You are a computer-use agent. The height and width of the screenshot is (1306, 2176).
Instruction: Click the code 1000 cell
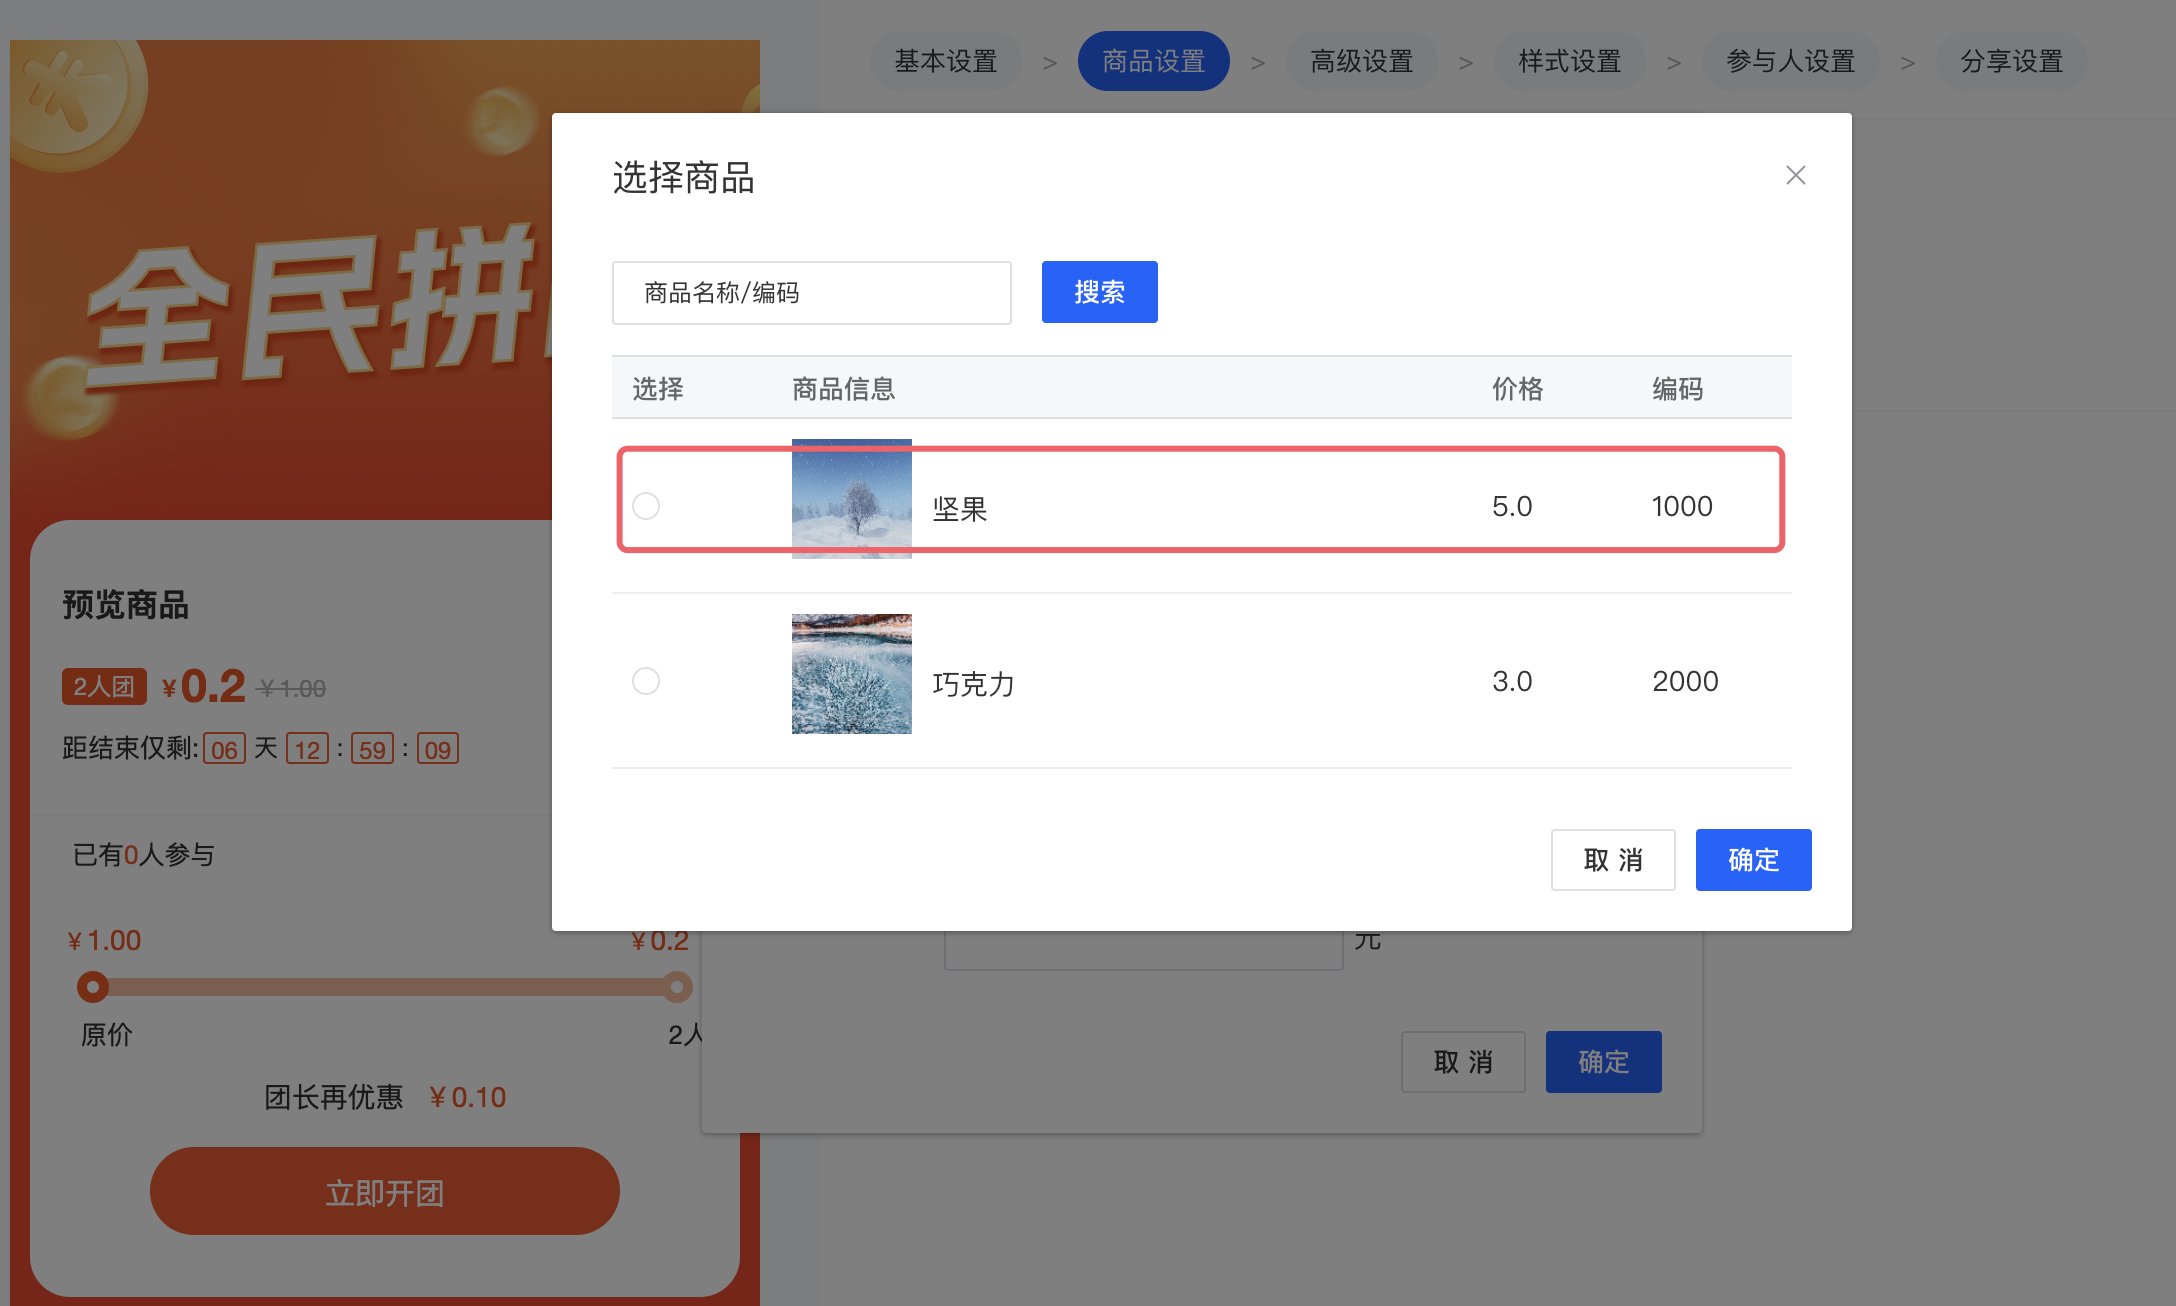(x=1682, y=506)
